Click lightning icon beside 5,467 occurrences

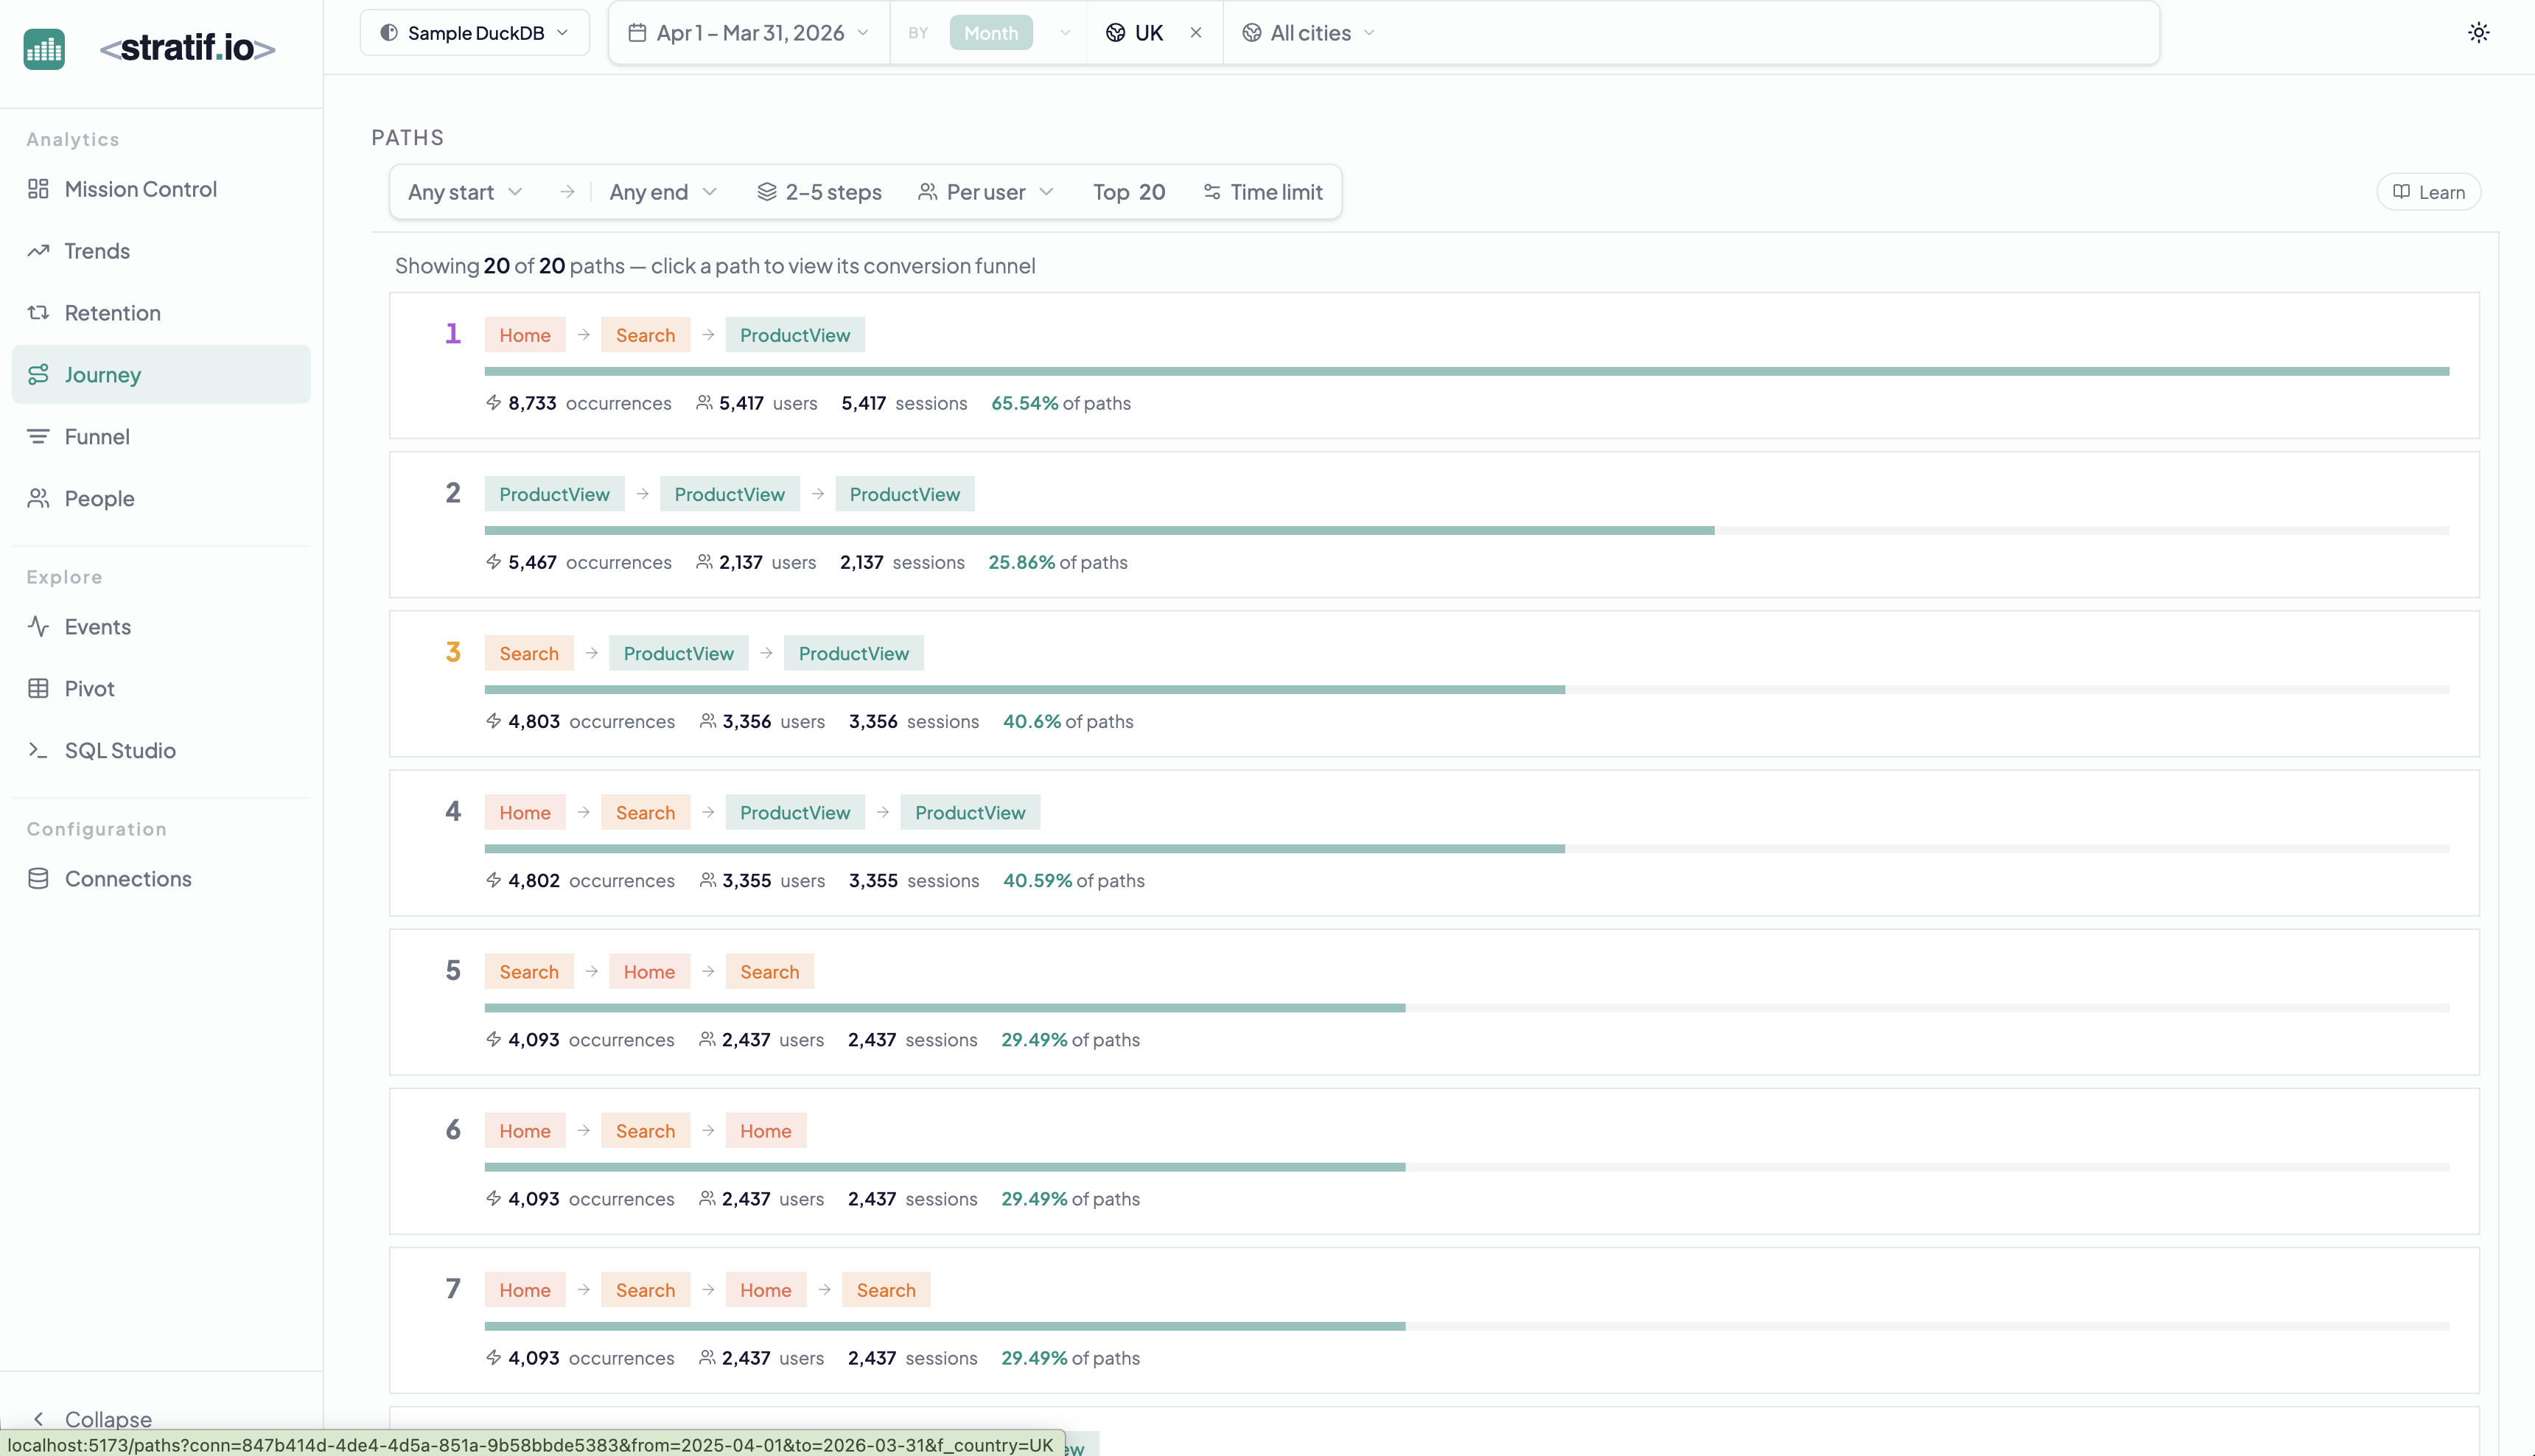[493, 562]
